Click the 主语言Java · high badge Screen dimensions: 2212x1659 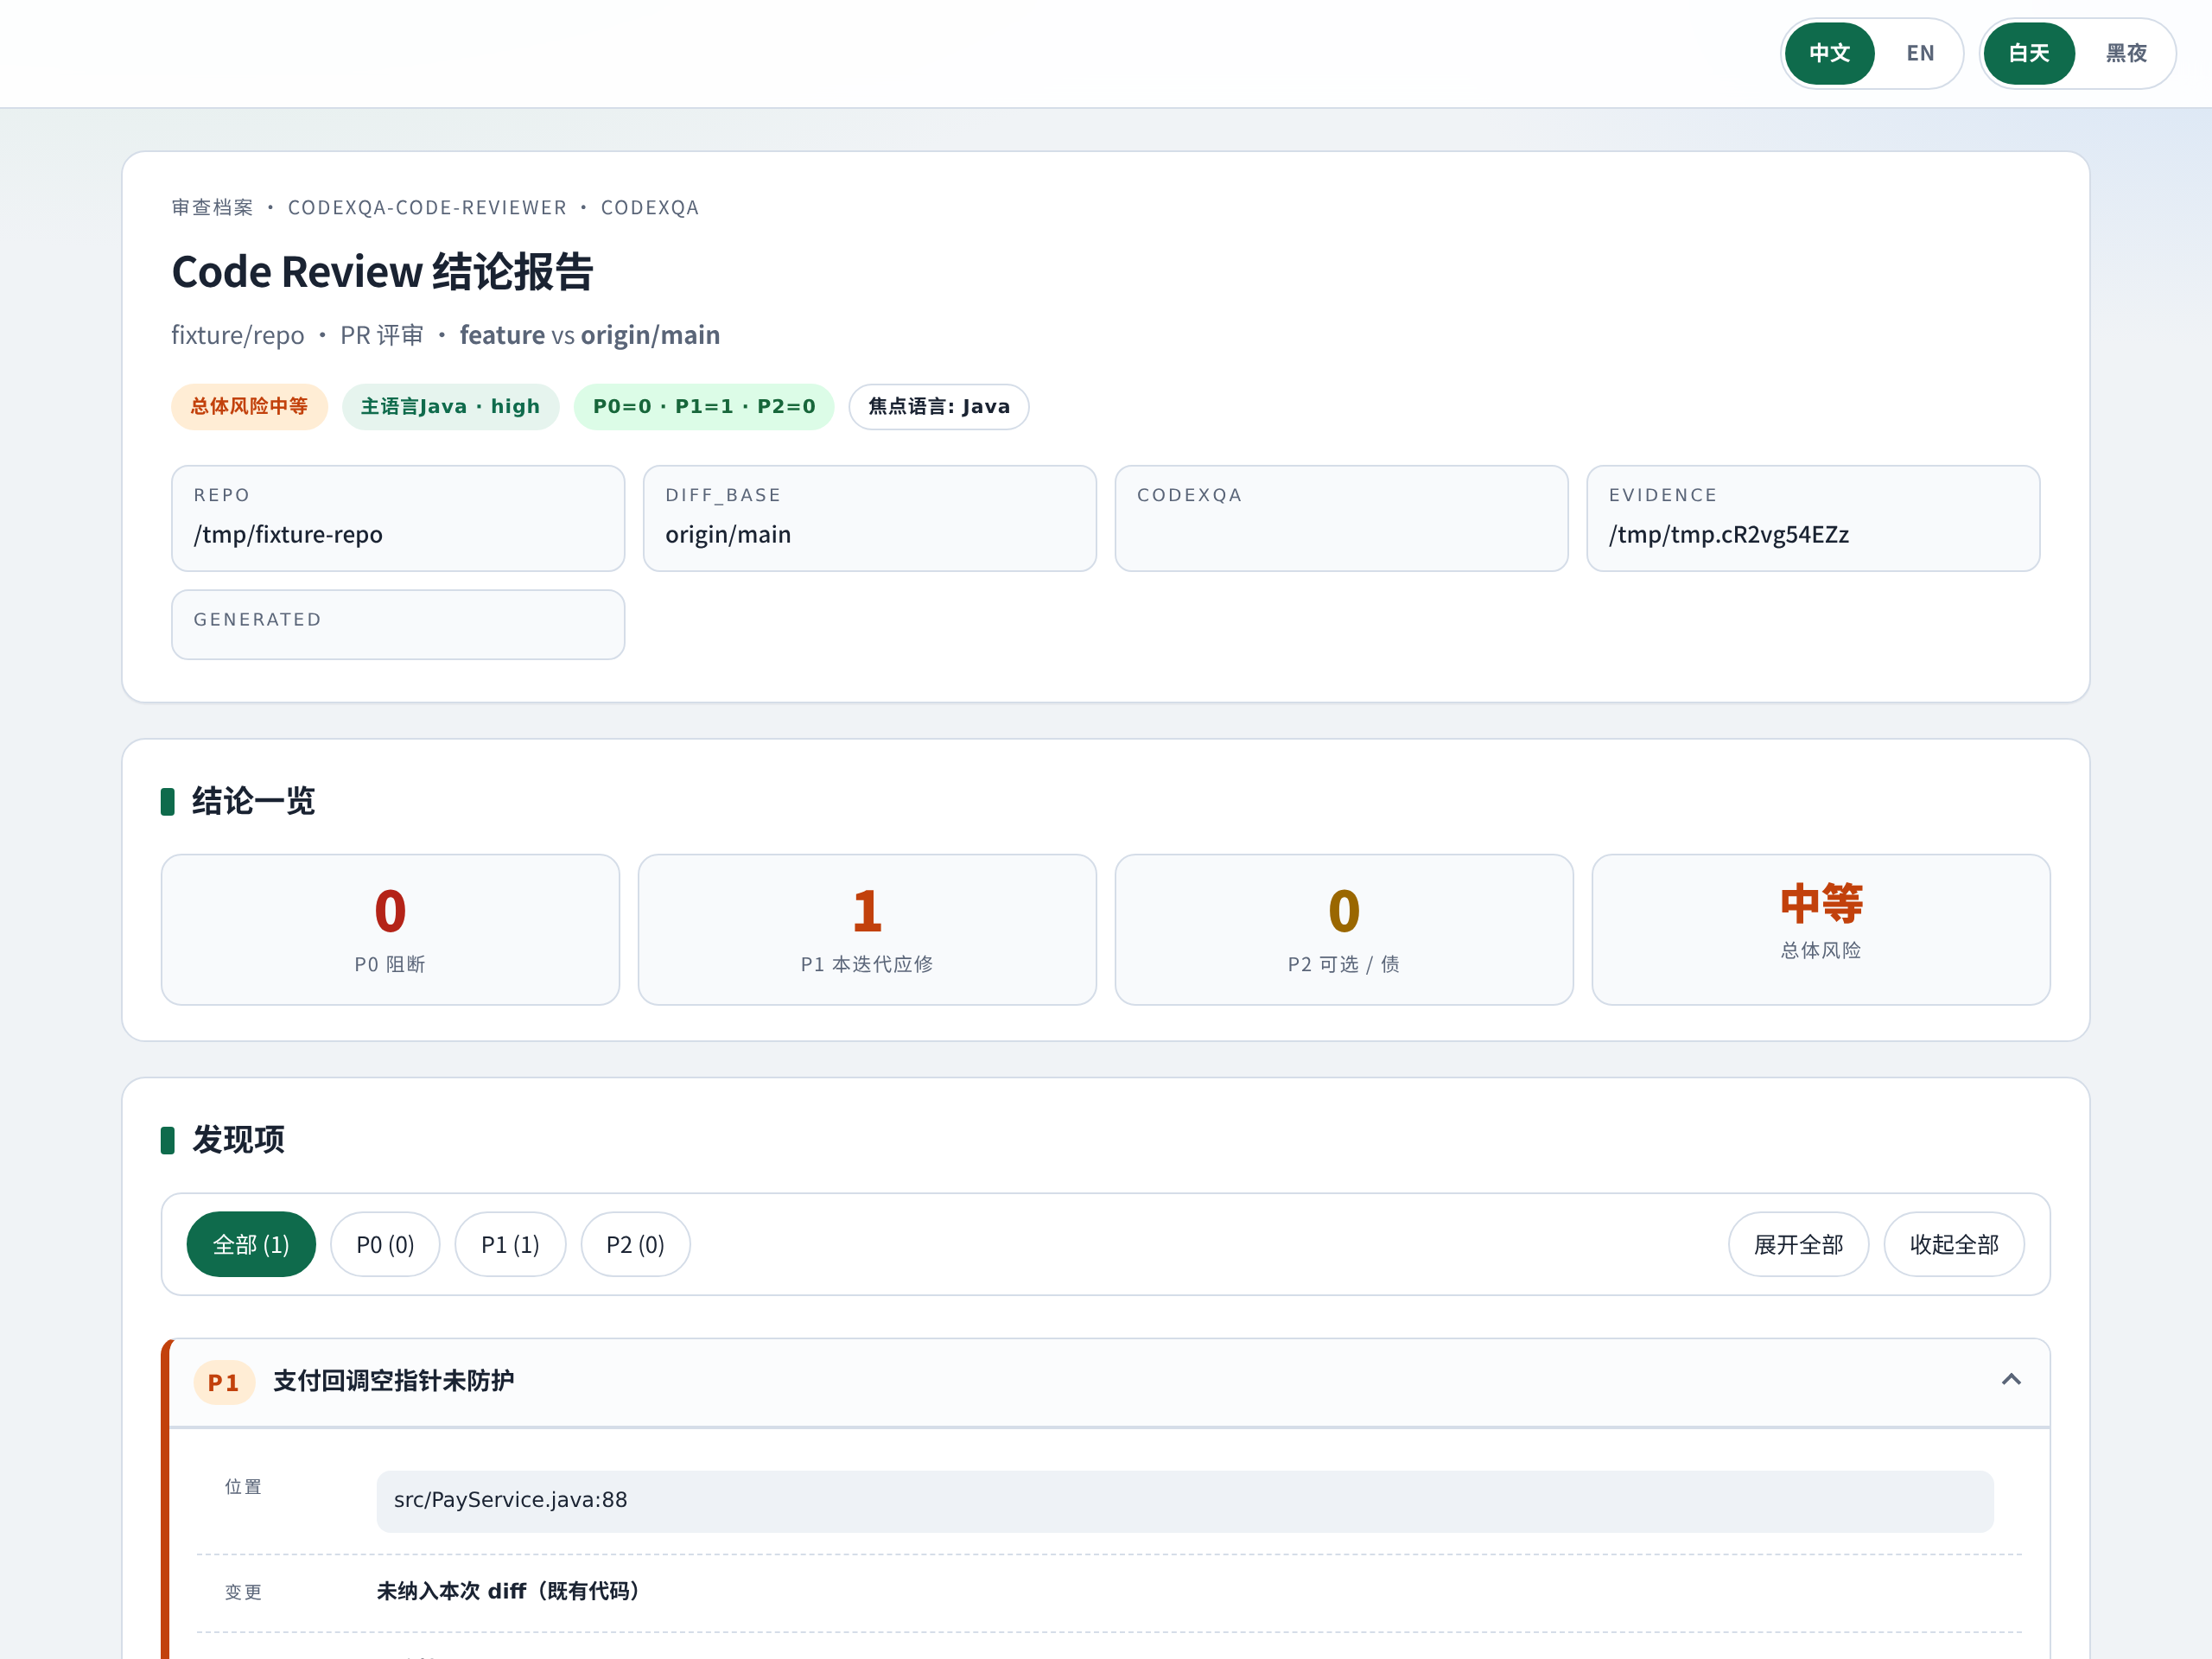click(450, 407)
